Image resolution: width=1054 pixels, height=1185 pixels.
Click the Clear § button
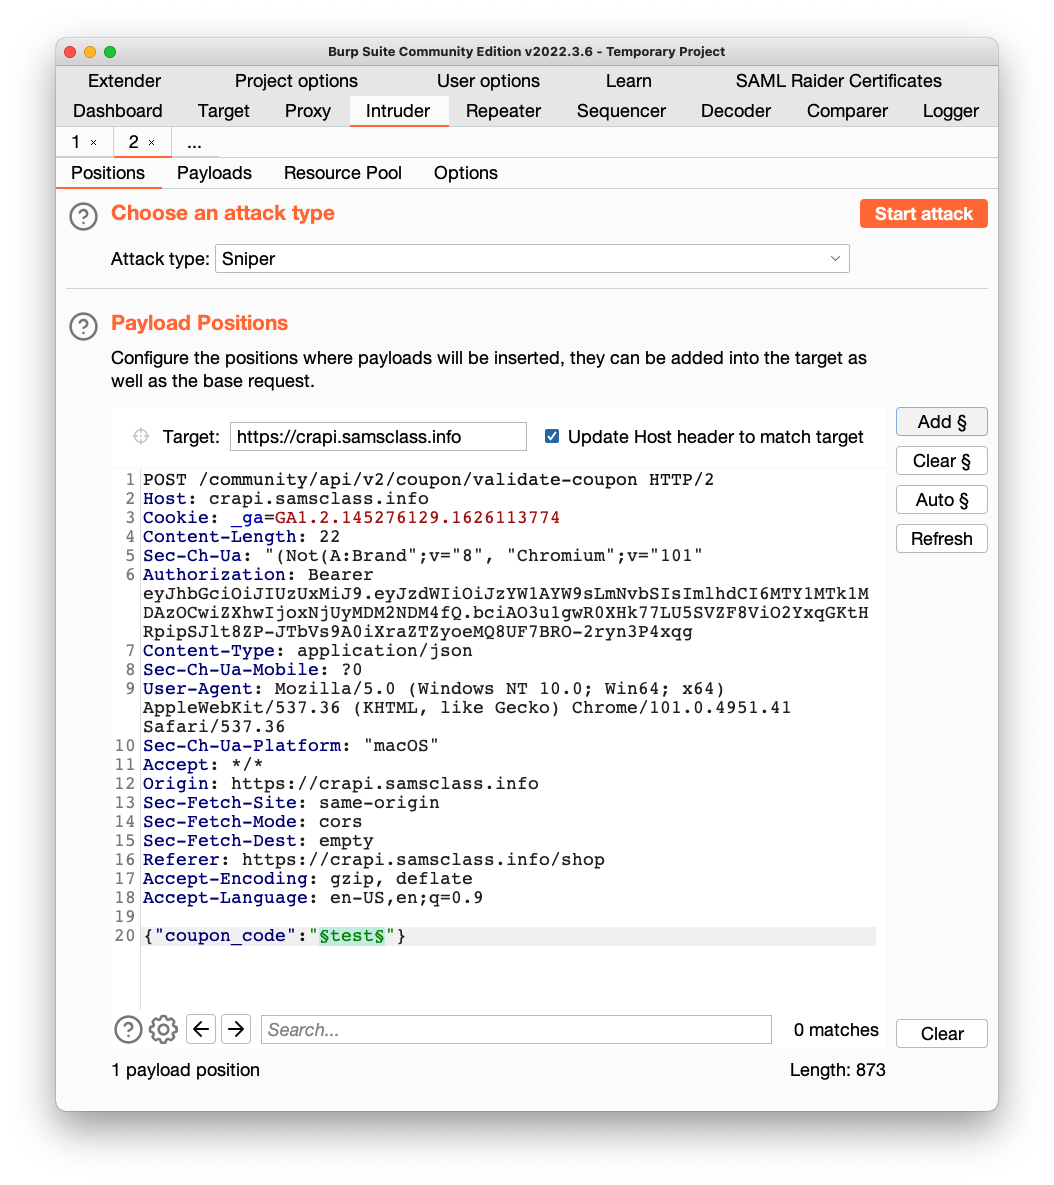(941, 461)
